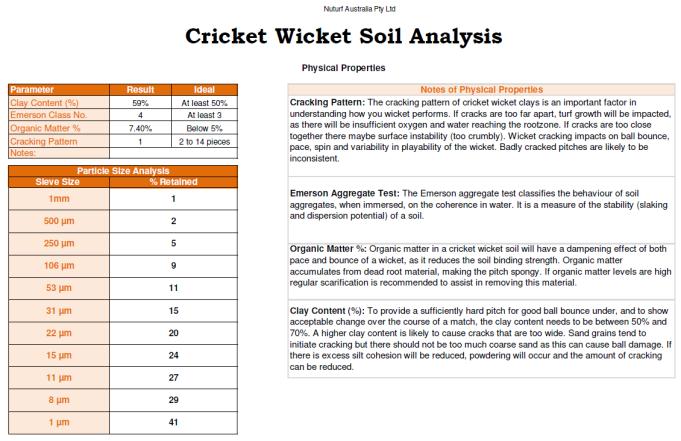681x441 pixels.
Task: Click the 59% clay content result cell
Action: click(140, 102)
